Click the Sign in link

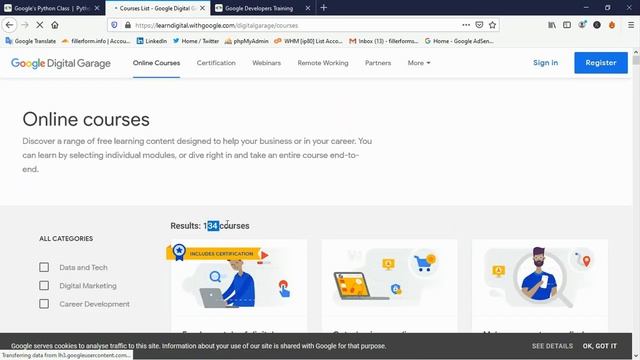tap(545, 63)
